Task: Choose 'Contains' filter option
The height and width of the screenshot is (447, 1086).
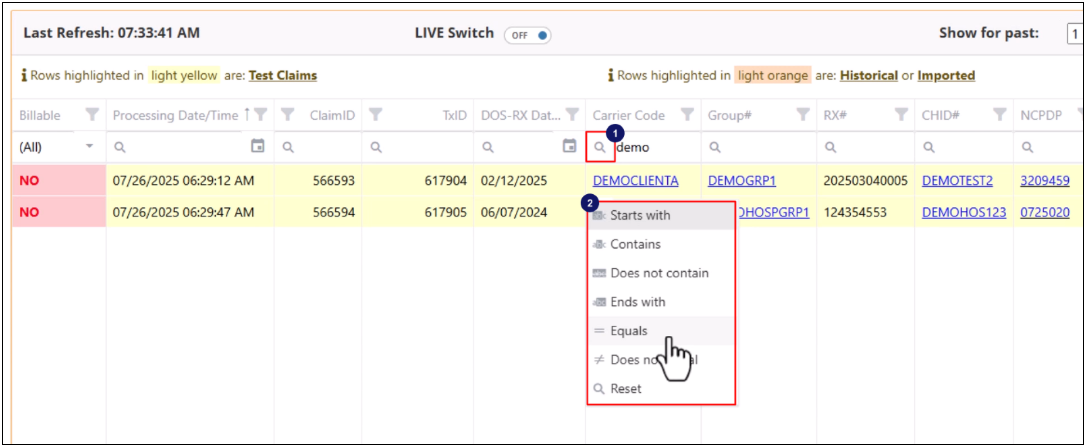Action: pyautogui.click(x=661, y=244)
